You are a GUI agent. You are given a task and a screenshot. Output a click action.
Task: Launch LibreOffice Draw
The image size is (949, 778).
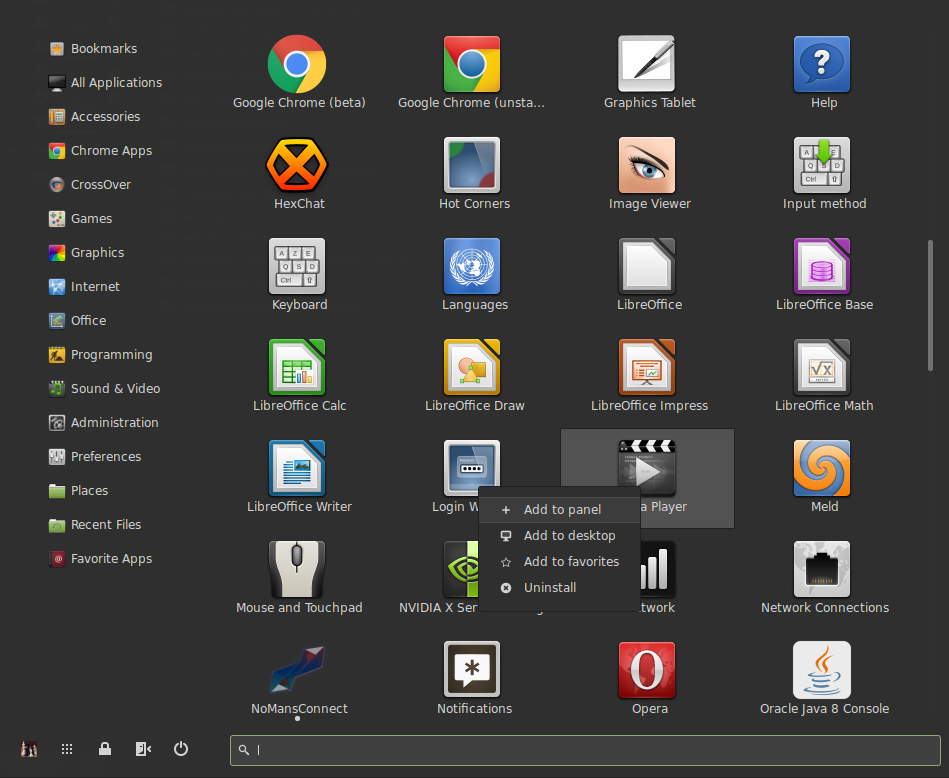pos(472,375)
